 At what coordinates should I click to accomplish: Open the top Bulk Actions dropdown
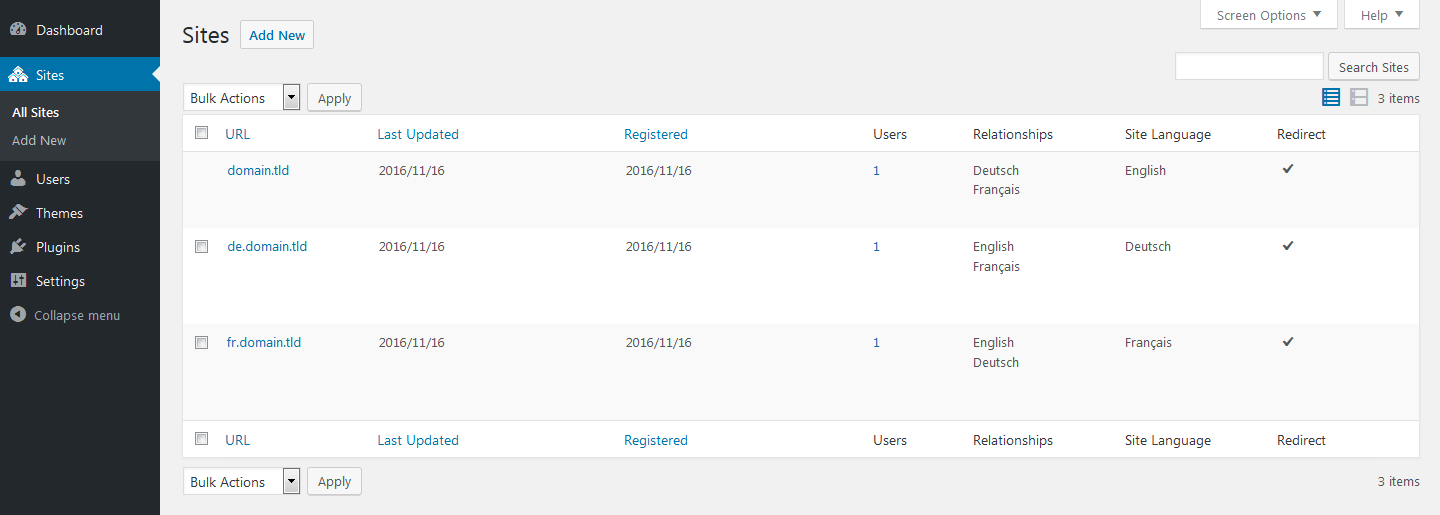[242, 97]
